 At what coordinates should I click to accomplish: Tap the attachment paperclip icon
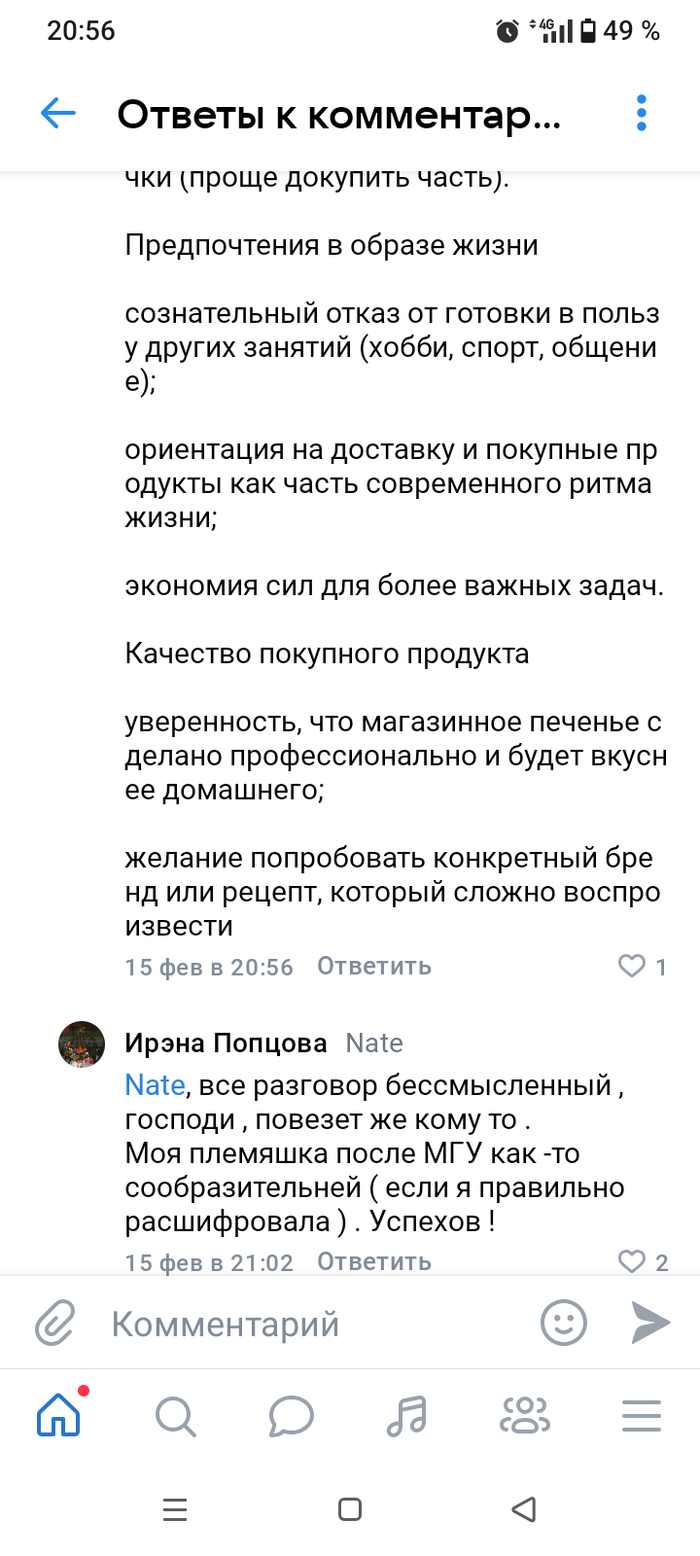57,1324
